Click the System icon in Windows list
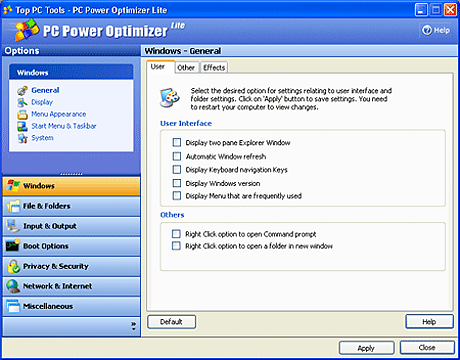This screenshot has width=460, height=360. [x=22, y=138]
